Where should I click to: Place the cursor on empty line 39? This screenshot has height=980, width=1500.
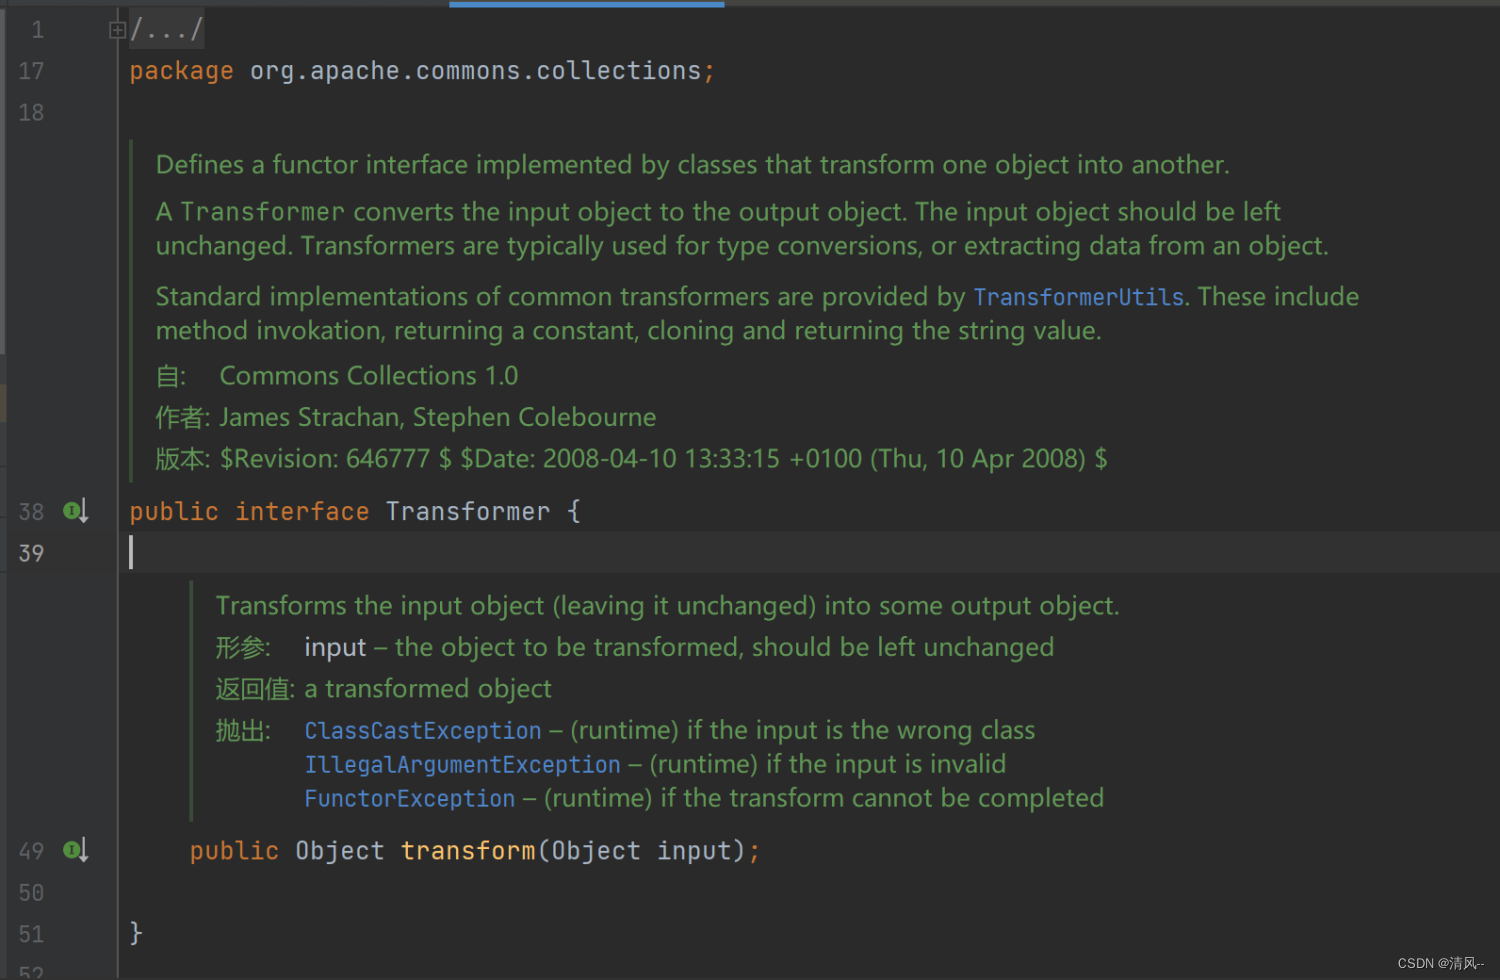click(x=808, y=552)
